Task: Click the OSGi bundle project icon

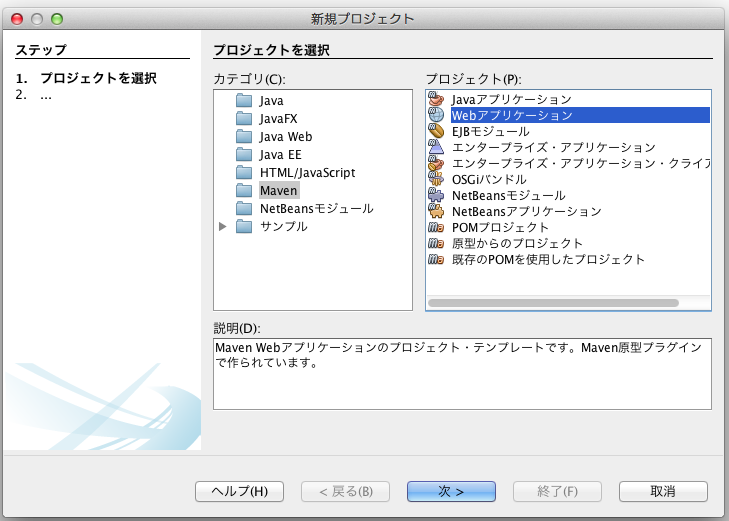Action: coord(435,179)
